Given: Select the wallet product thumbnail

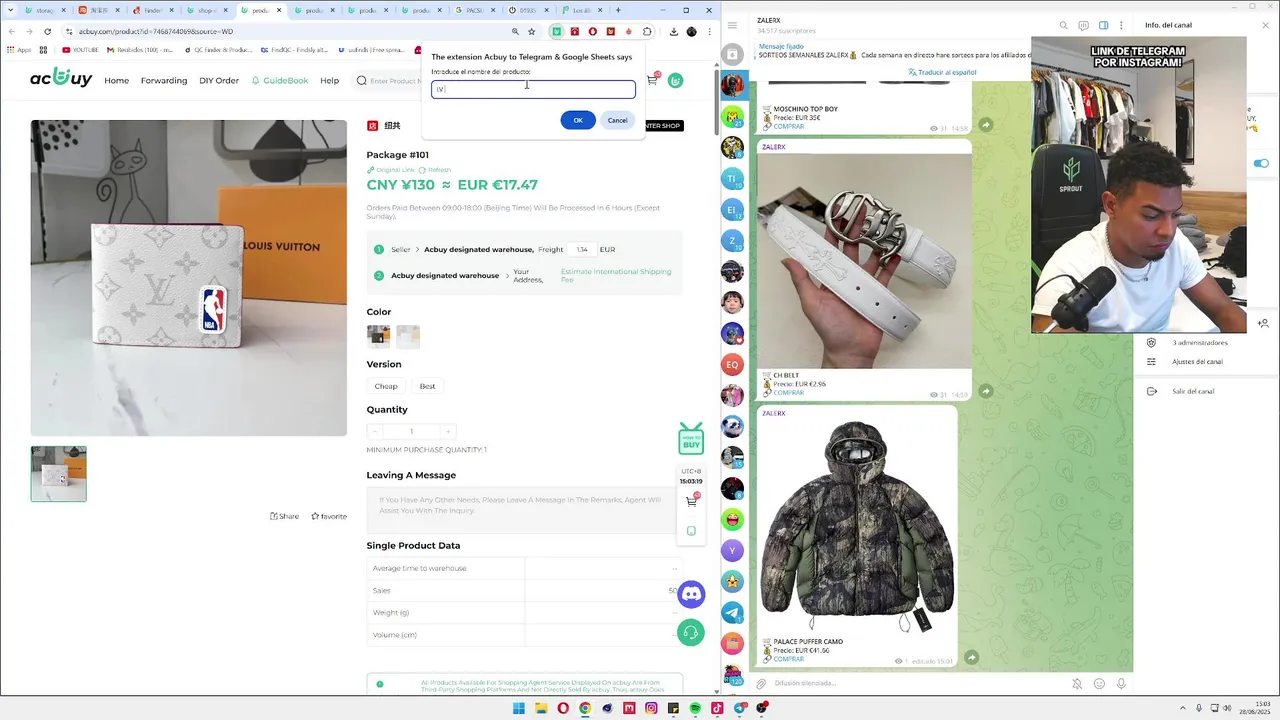Looking at the screenshot, I should [x=59, y=474].
